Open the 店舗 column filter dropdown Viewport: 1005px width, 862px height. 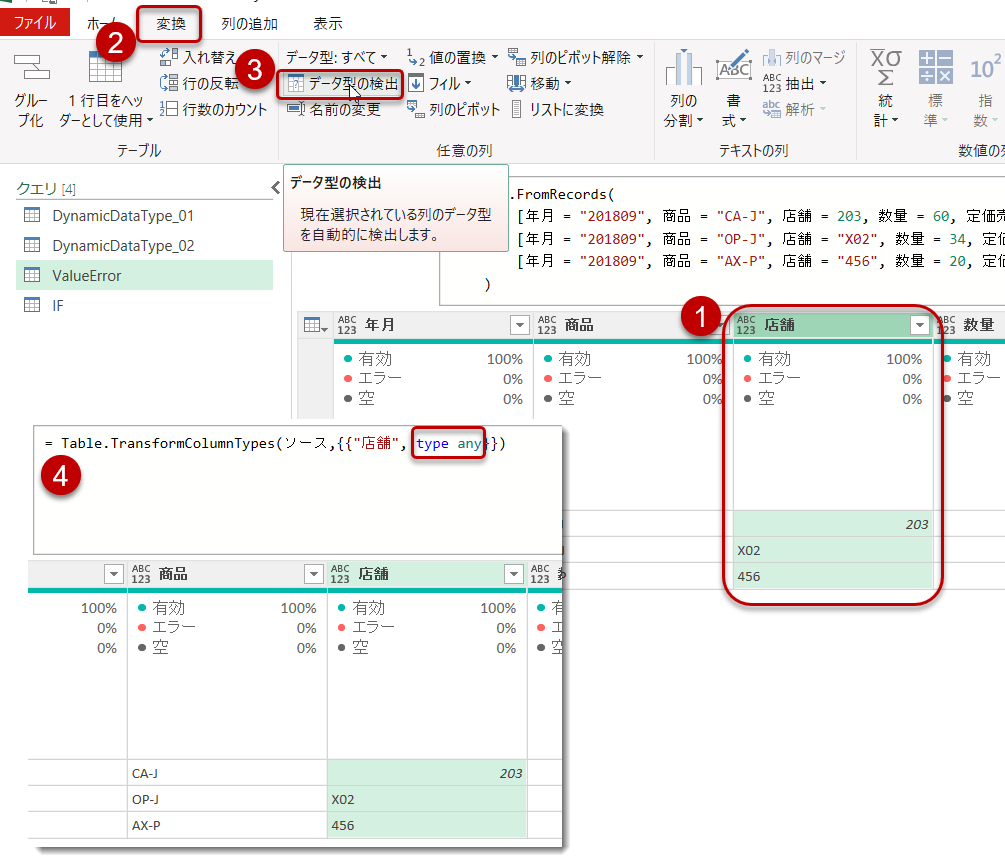pyautogui.click(x=919, y=324)
